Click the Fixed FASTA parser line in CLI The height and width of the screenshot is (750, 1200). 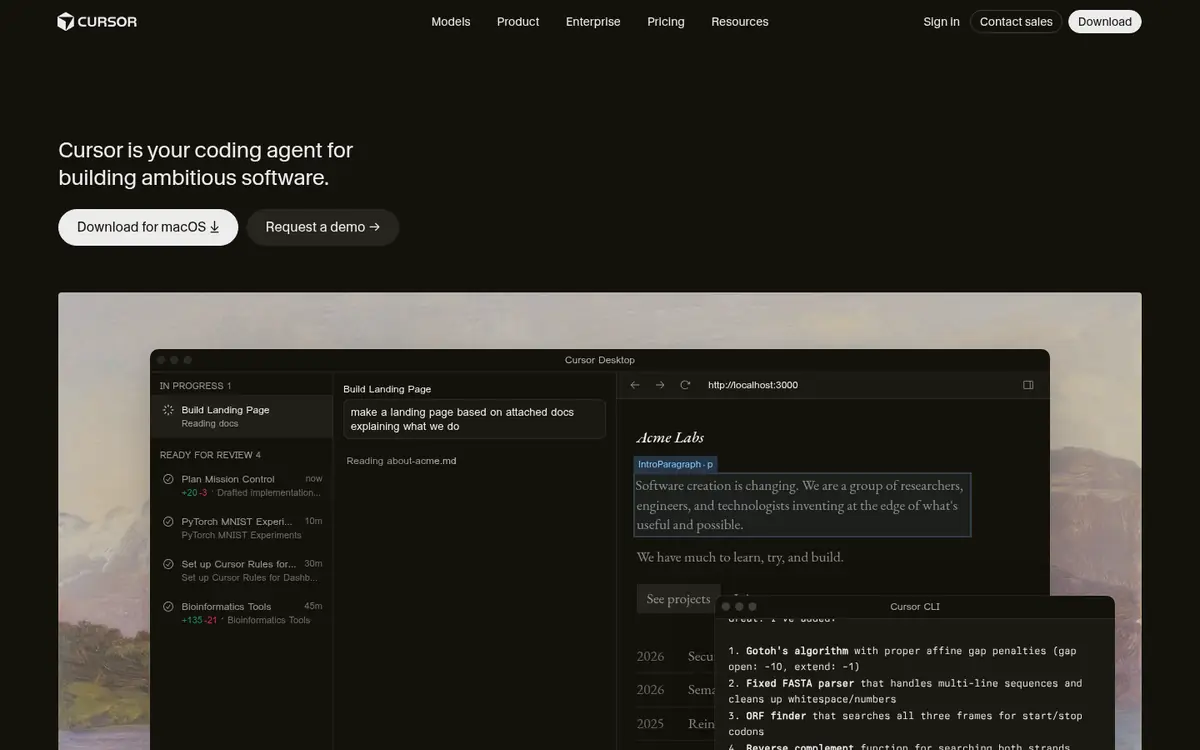click(905, 691)
